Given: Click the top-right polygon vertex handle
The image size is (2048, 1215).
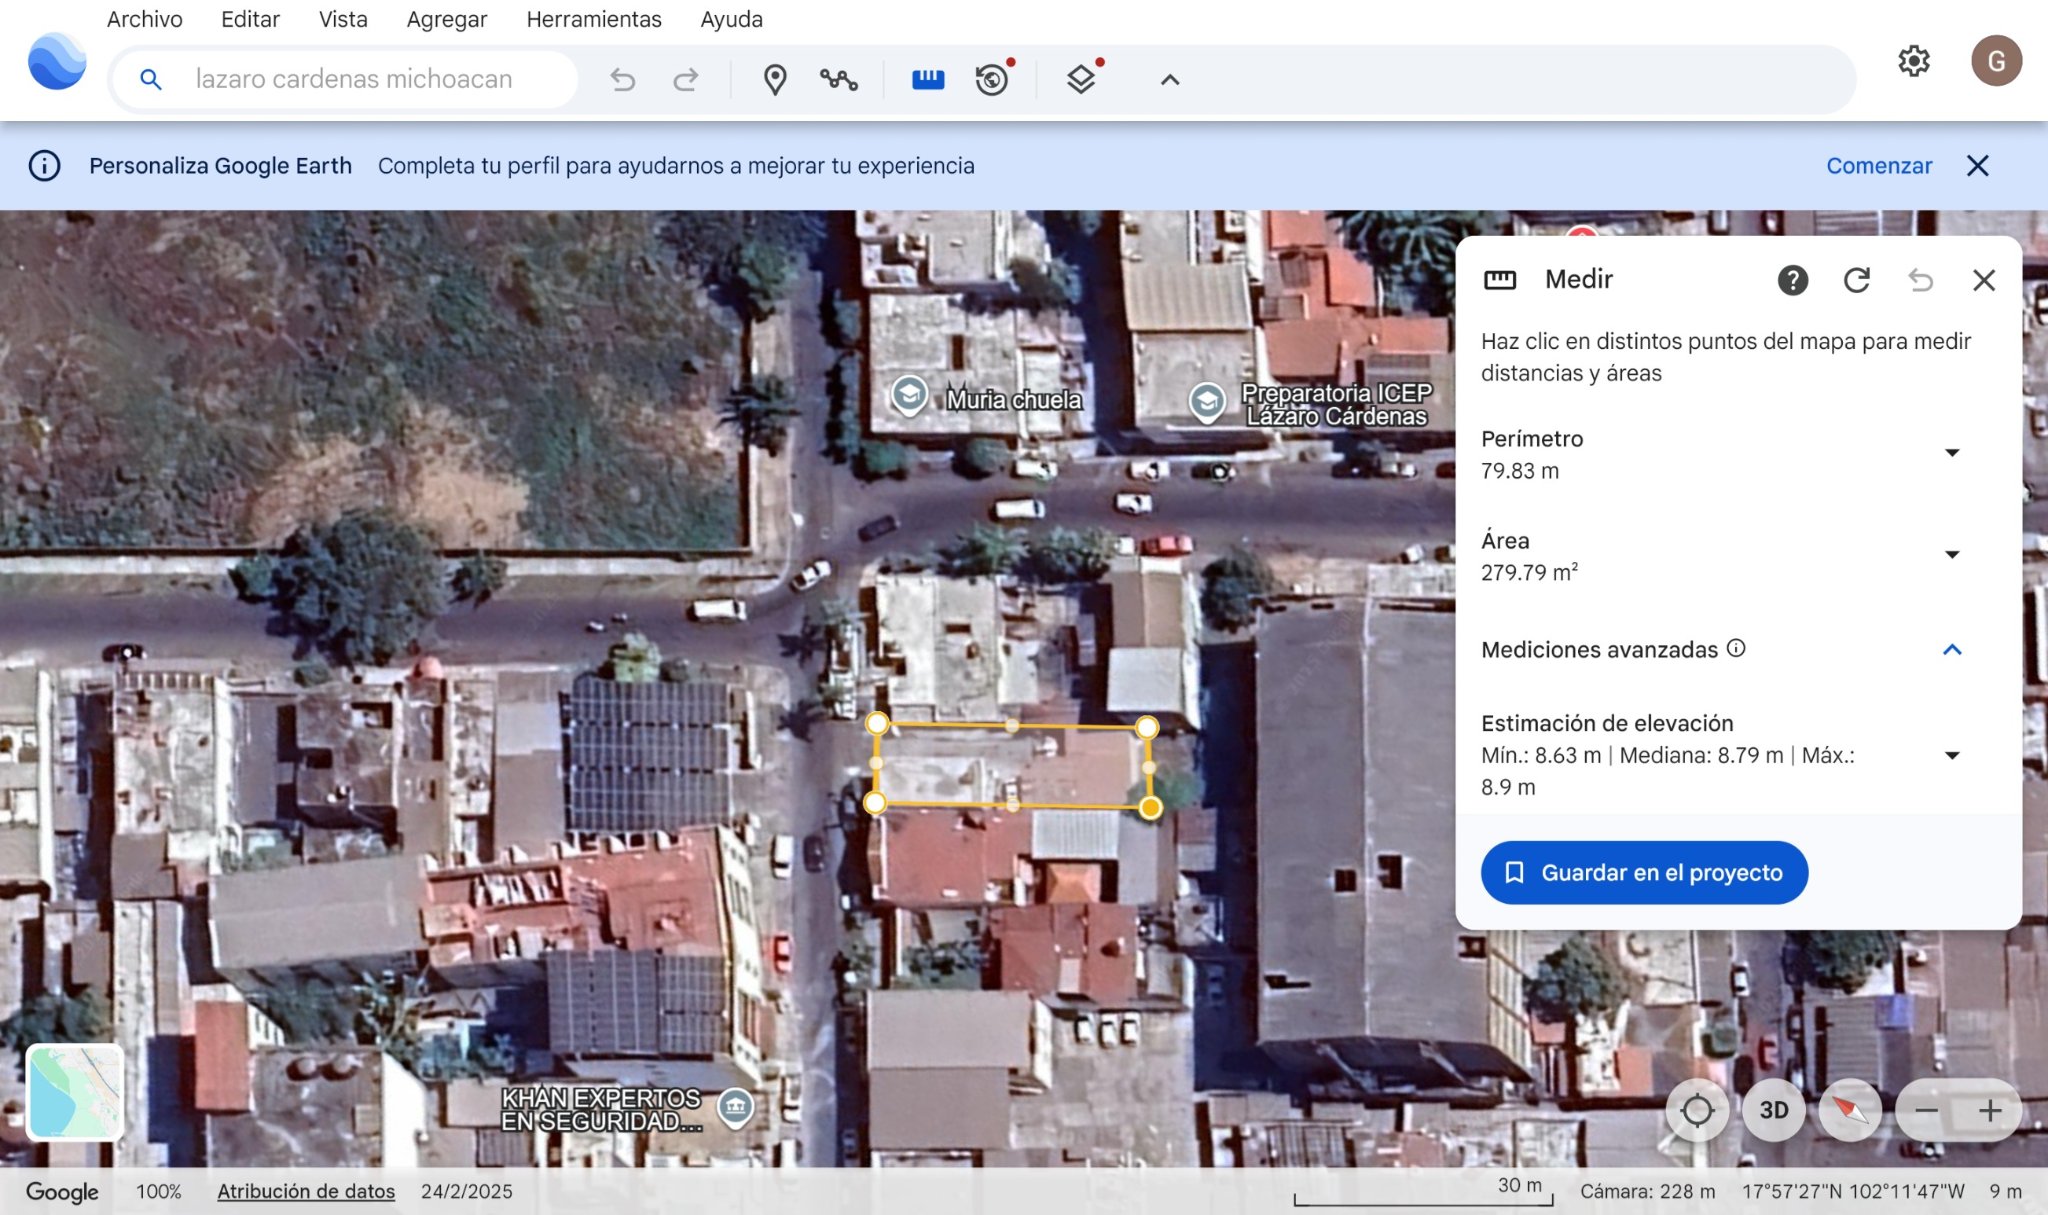Looking at the screenshot, I should coord(1147,727).
